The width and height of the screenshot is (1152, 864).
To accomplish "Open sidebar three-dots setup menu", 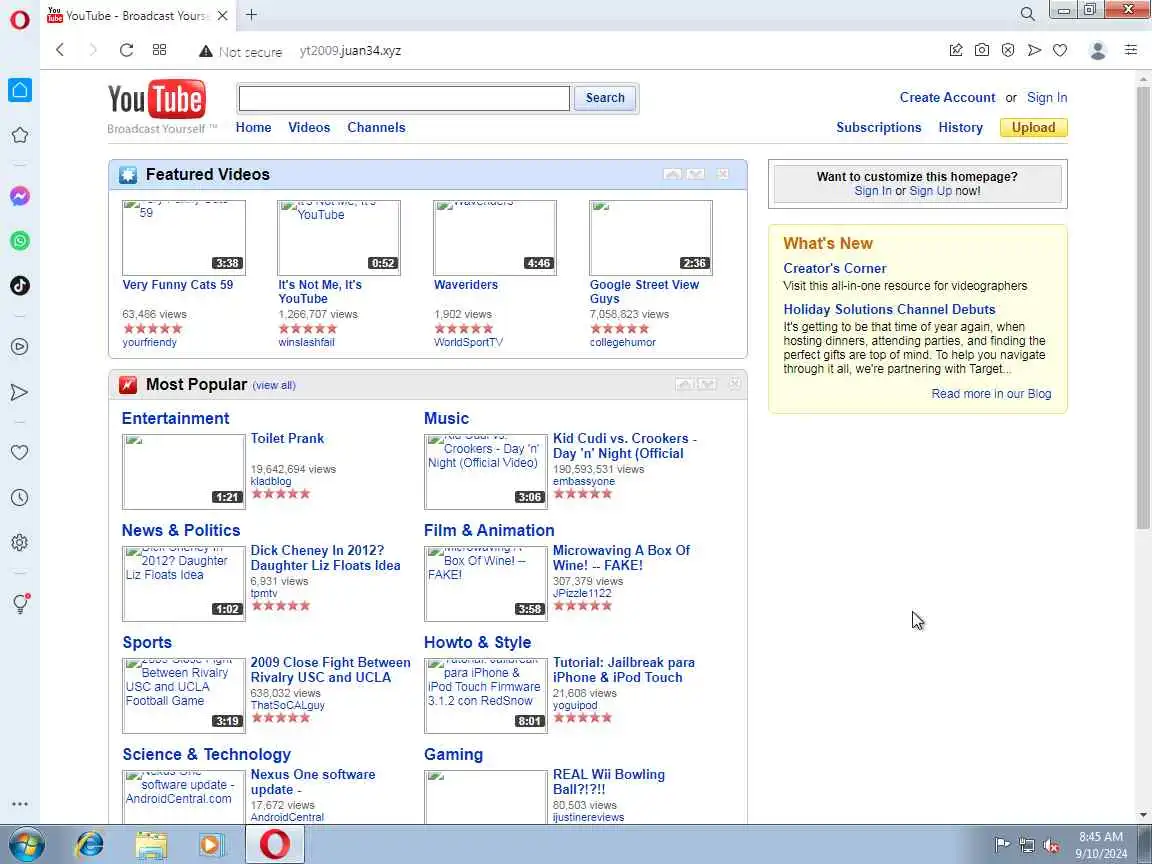I will pyautogui.click(x=20, y=804).
